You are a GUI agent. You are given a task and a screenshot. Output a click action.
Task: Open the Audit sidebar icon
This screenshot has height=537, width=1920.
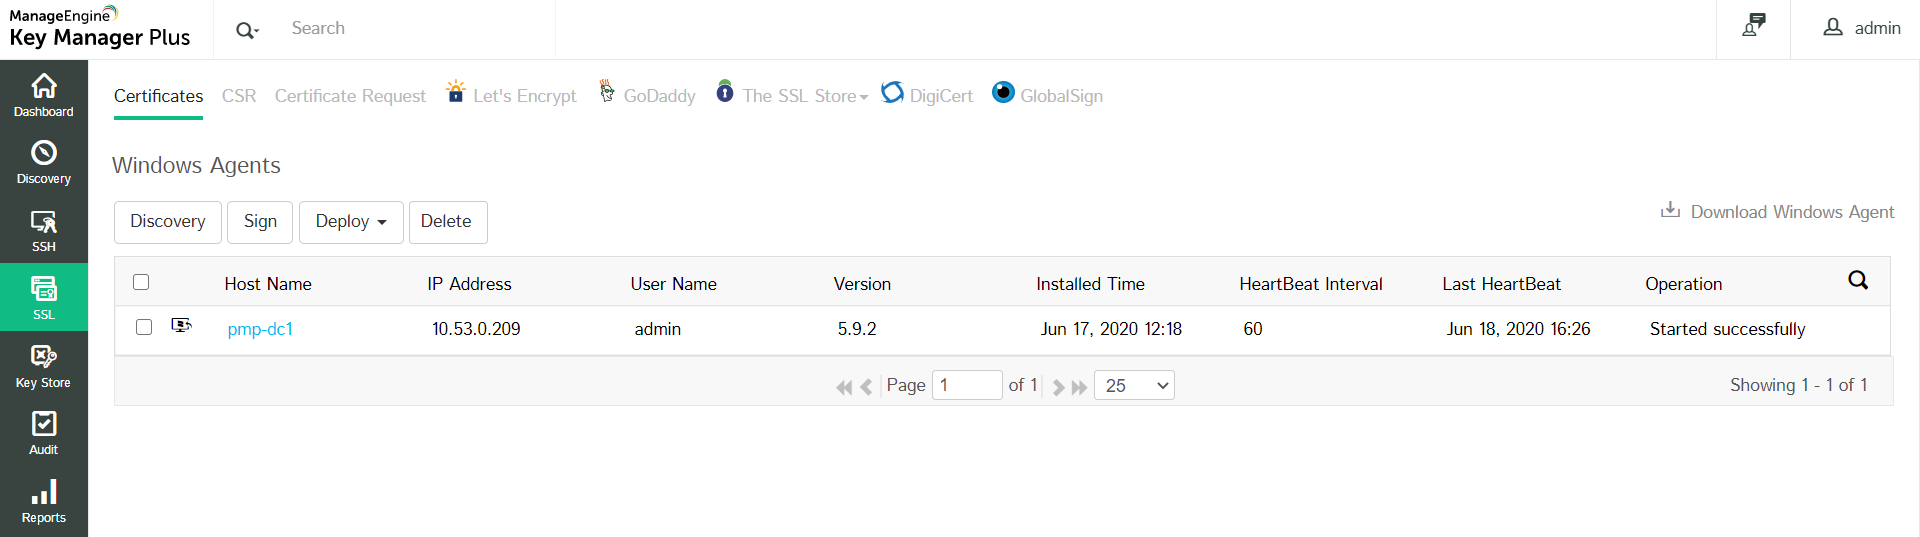(x=44, y=434)
